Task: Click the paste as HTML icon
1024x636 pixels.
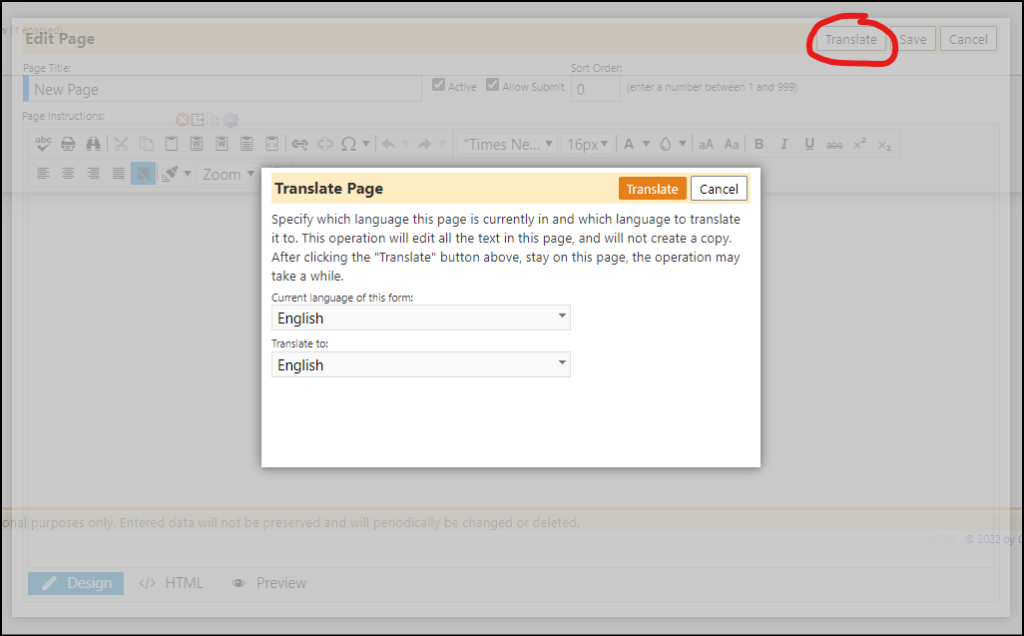Action: 272,144
